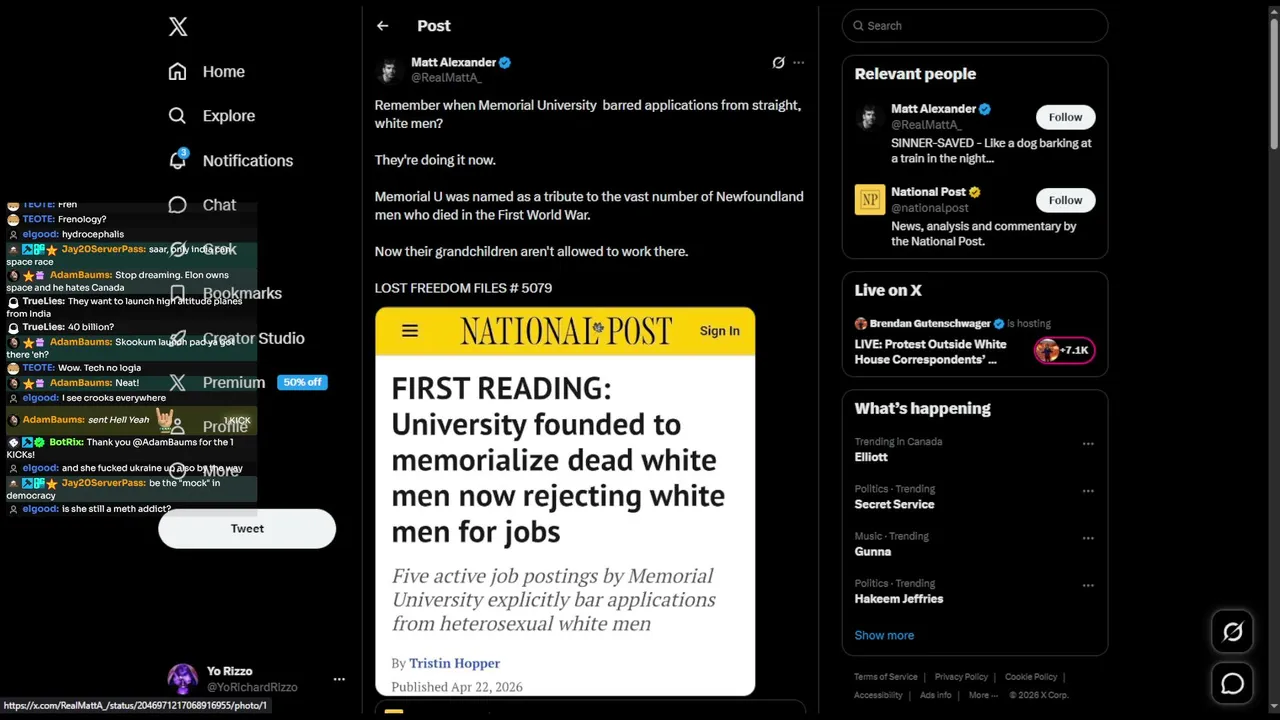This screenshot has height=720, width=1280.
Task: Follow Matt Alexander
Action: pyautogui.click(x=1065, y=117)
